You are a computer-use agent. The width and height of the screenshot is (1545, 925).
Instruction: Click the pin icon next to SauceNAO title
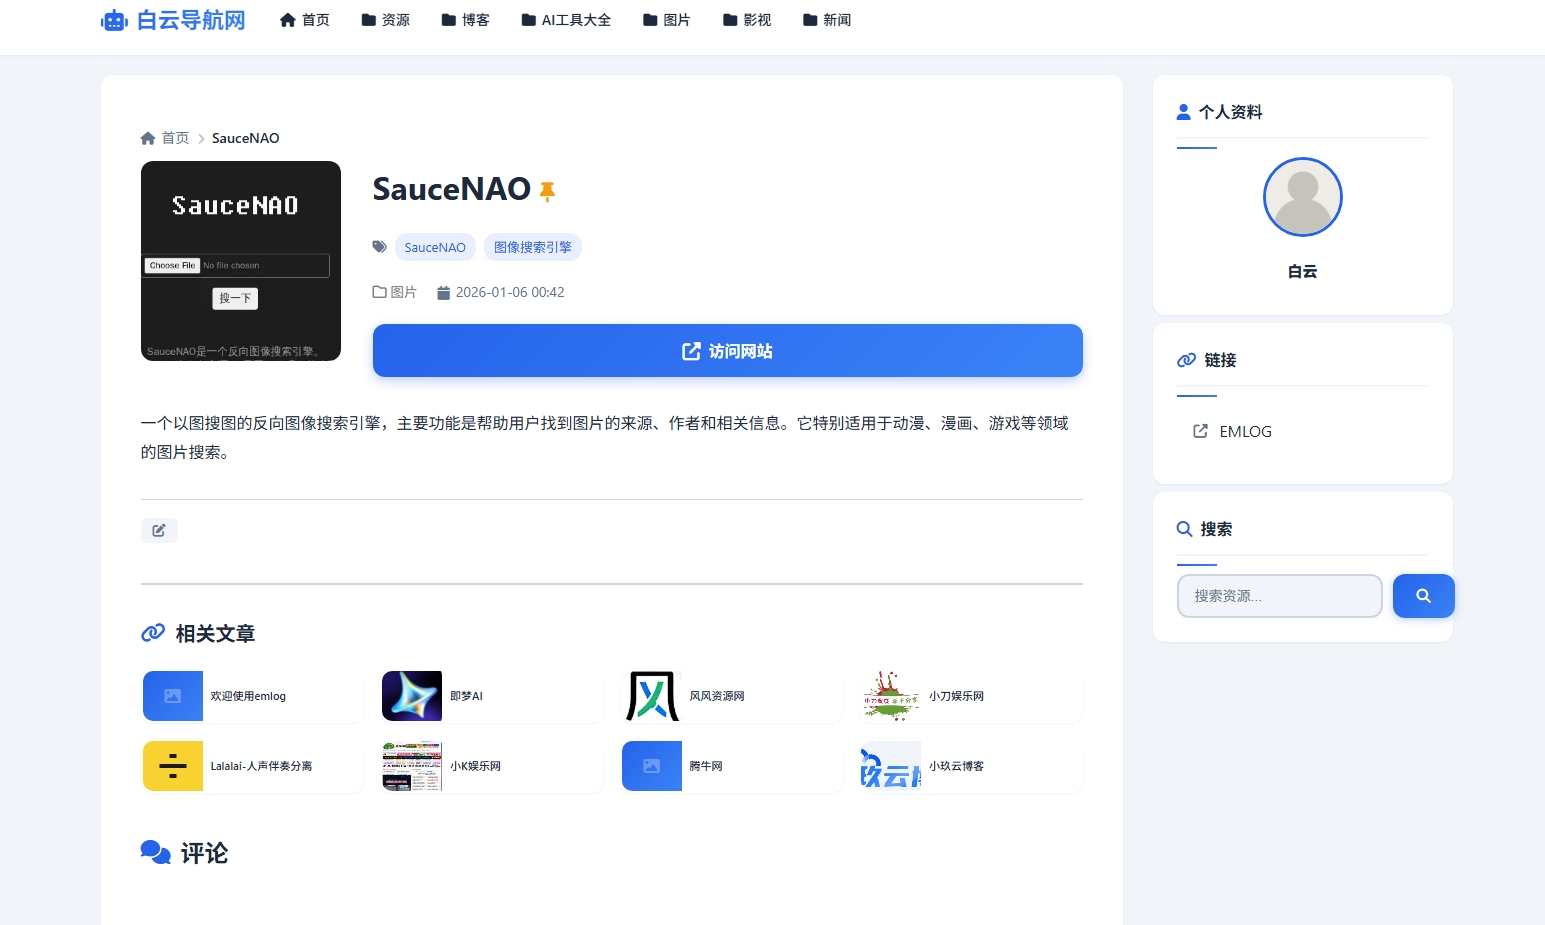[547, 190]
